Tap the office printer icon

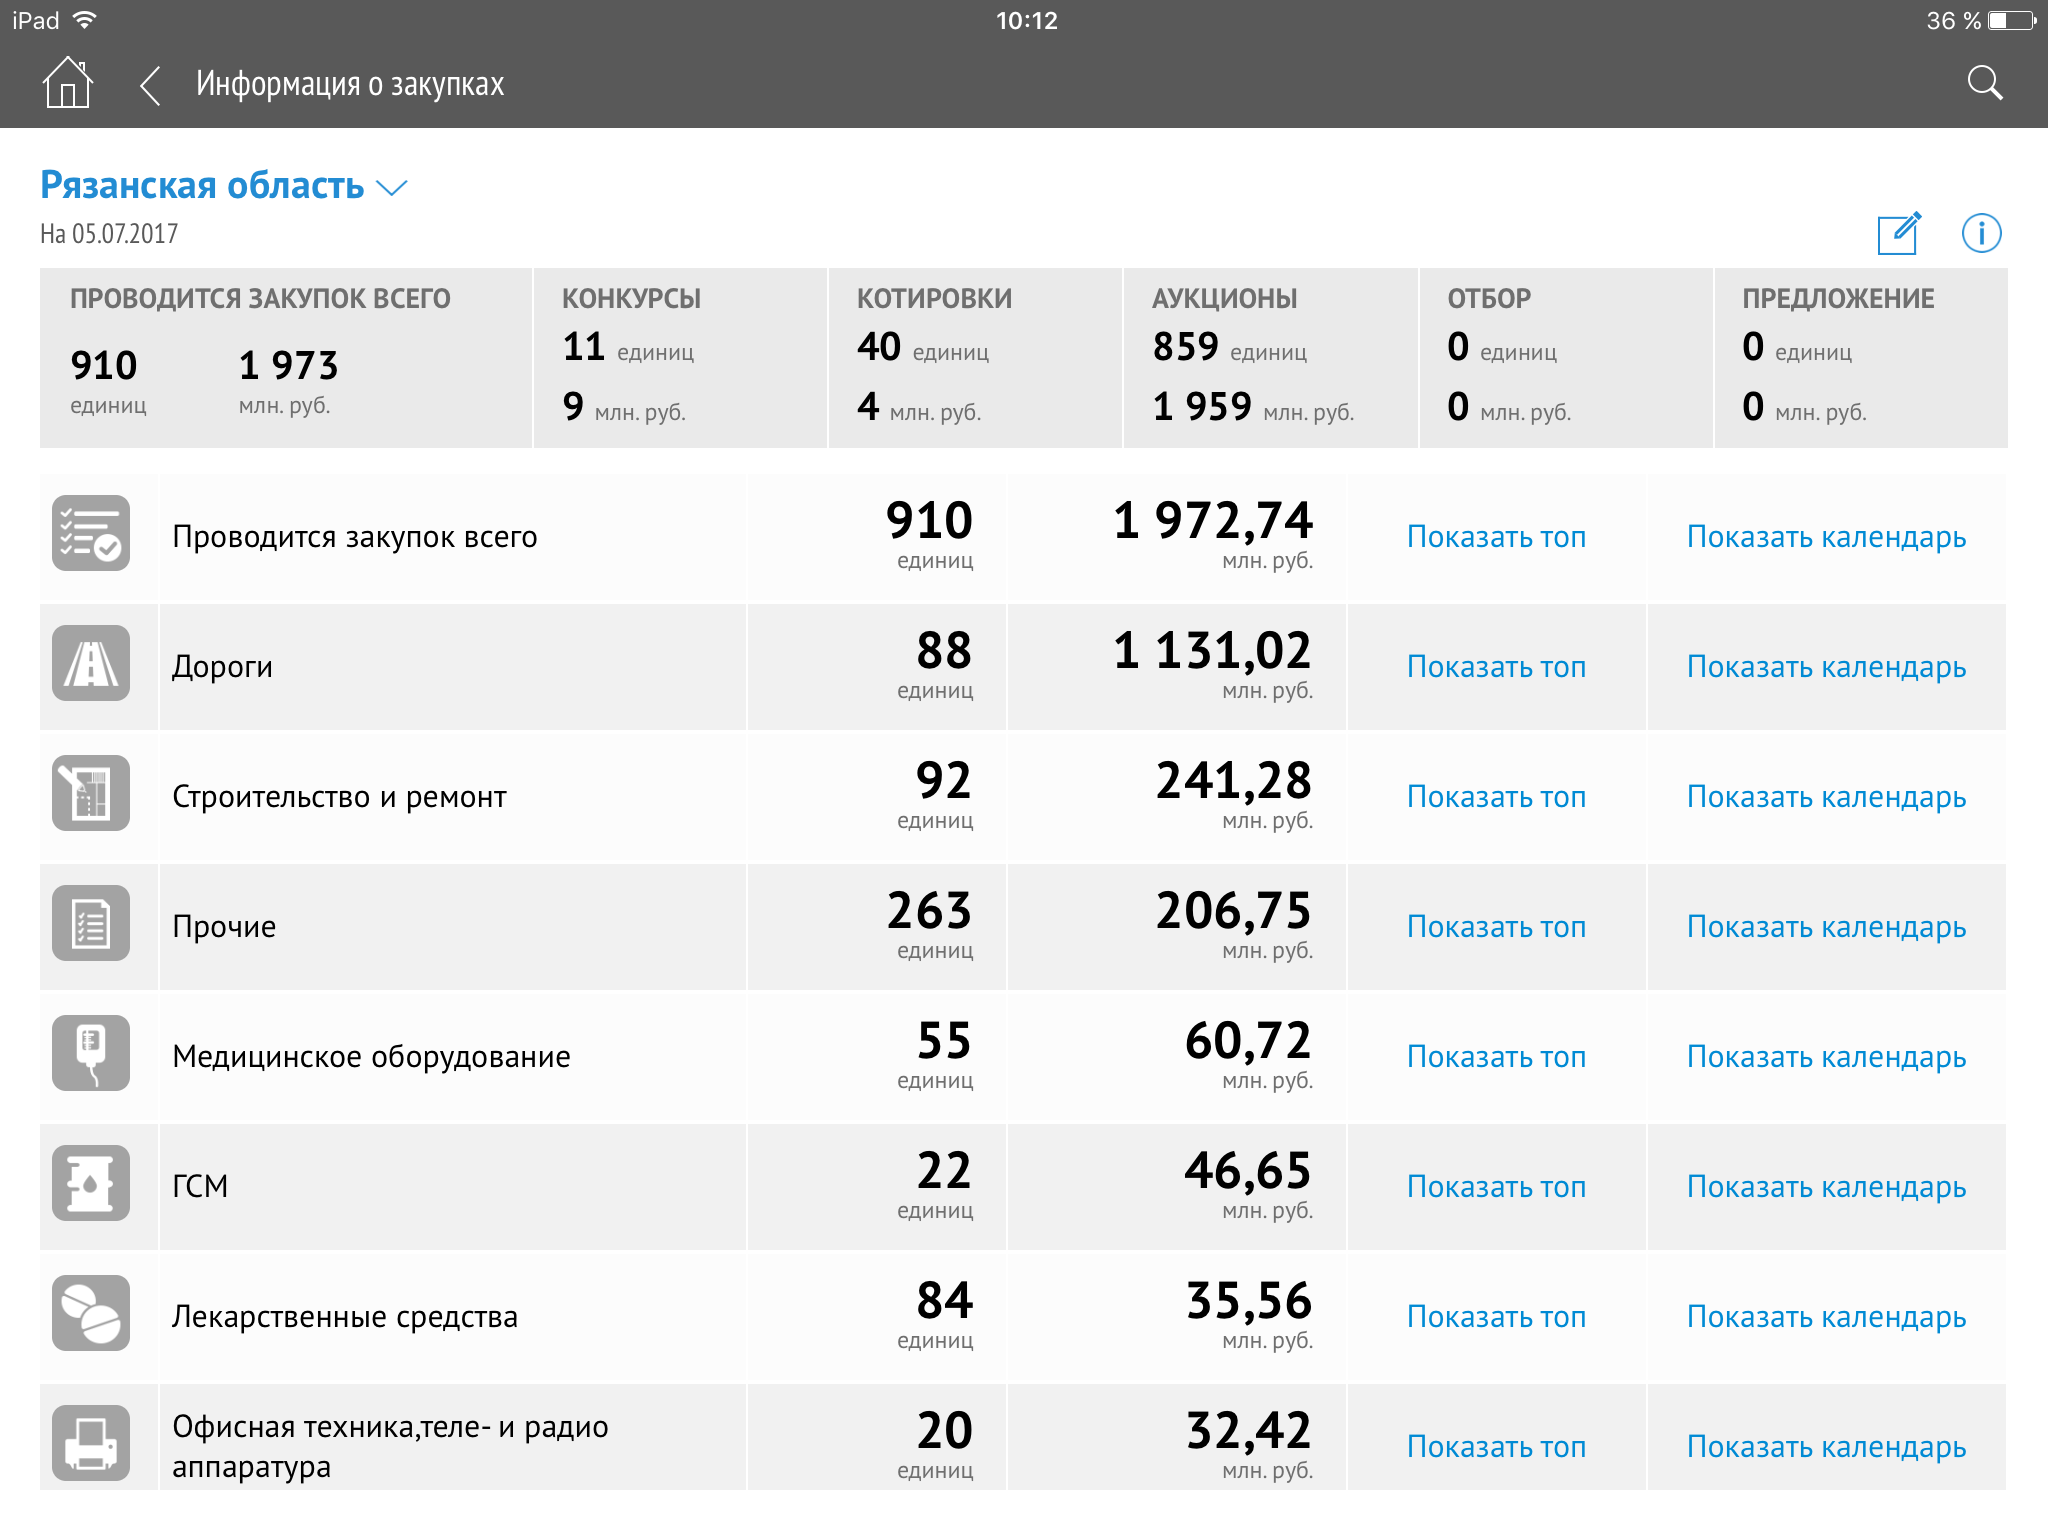pos(91,1444)
